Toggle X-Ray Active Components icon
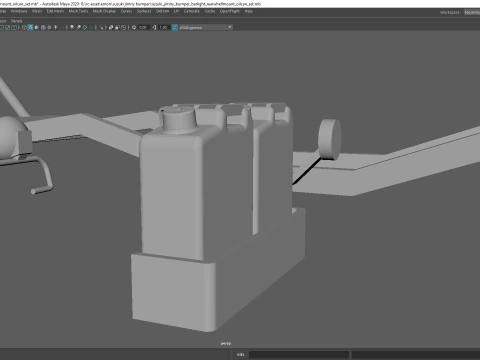 click(x=117, y=27)
